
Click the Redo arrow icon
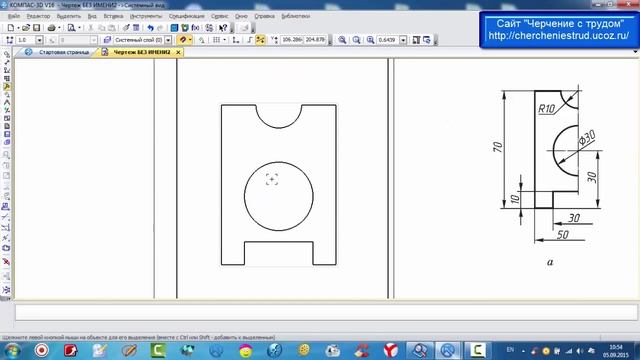point(160,28)
